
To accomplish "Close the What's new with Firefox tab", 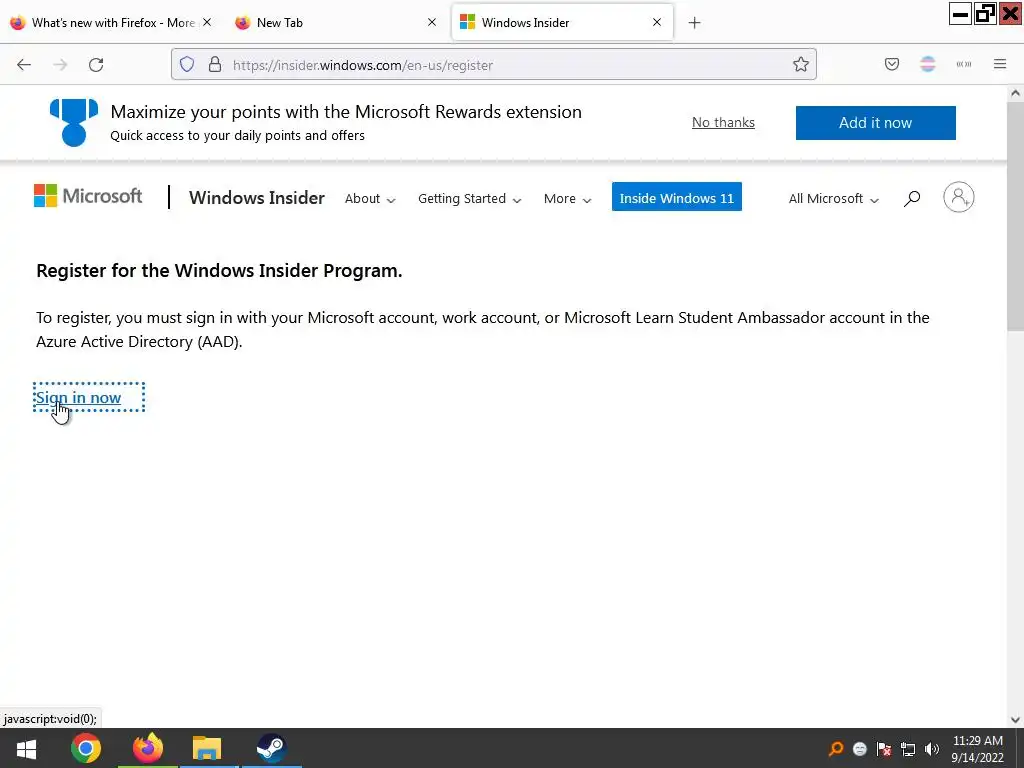I will tap(207, 22).
